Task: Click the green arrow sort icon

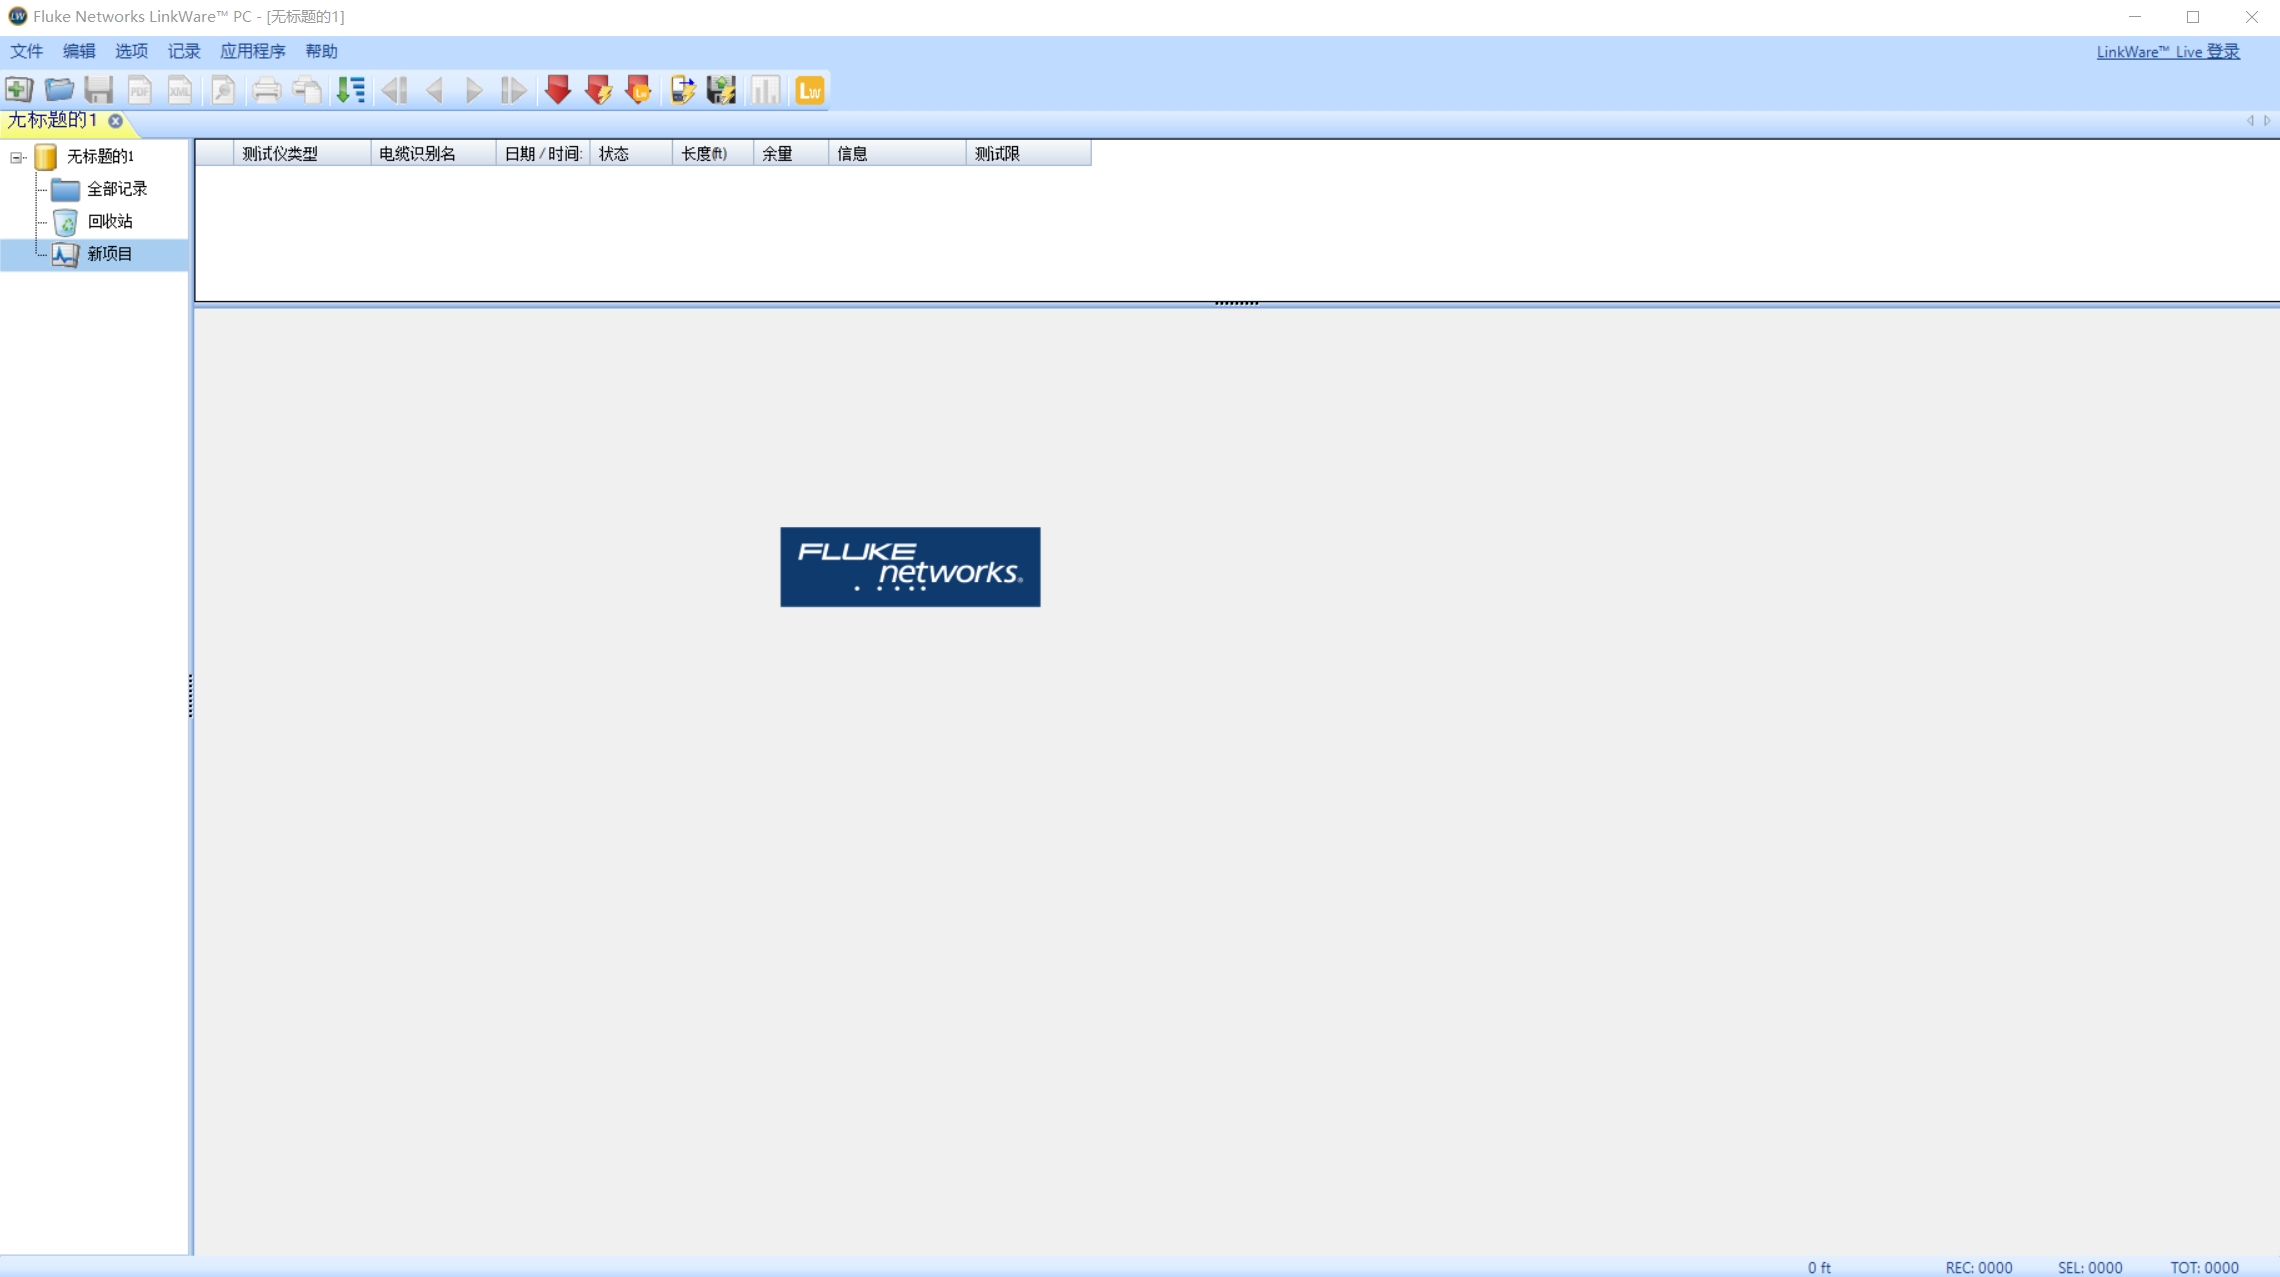Action: point(351,90)
